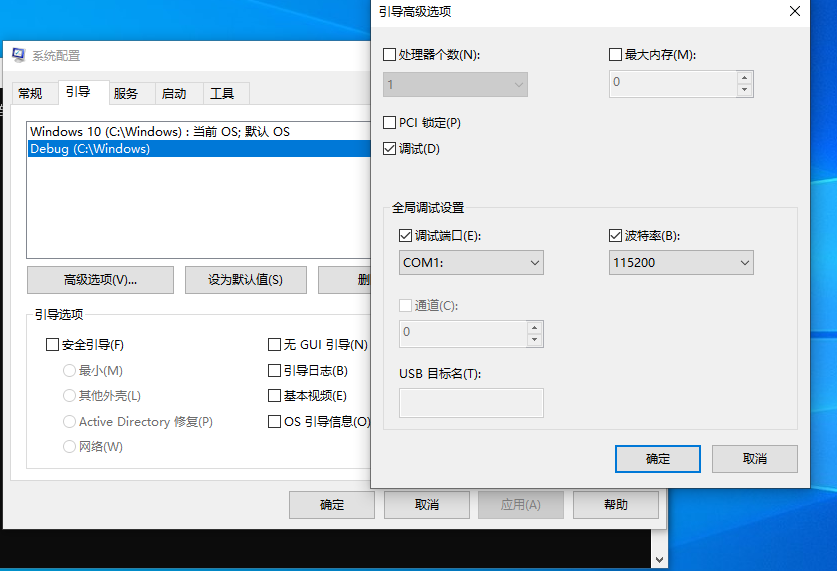This screenshot has width=837, height=571.
Task: Click the 通道(C) value input field
Action: click(463, 334)
